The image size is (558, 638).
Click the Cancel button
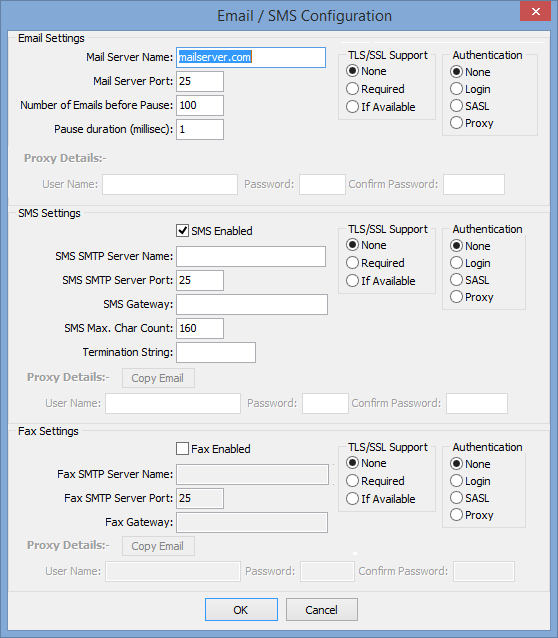(322, 610)
